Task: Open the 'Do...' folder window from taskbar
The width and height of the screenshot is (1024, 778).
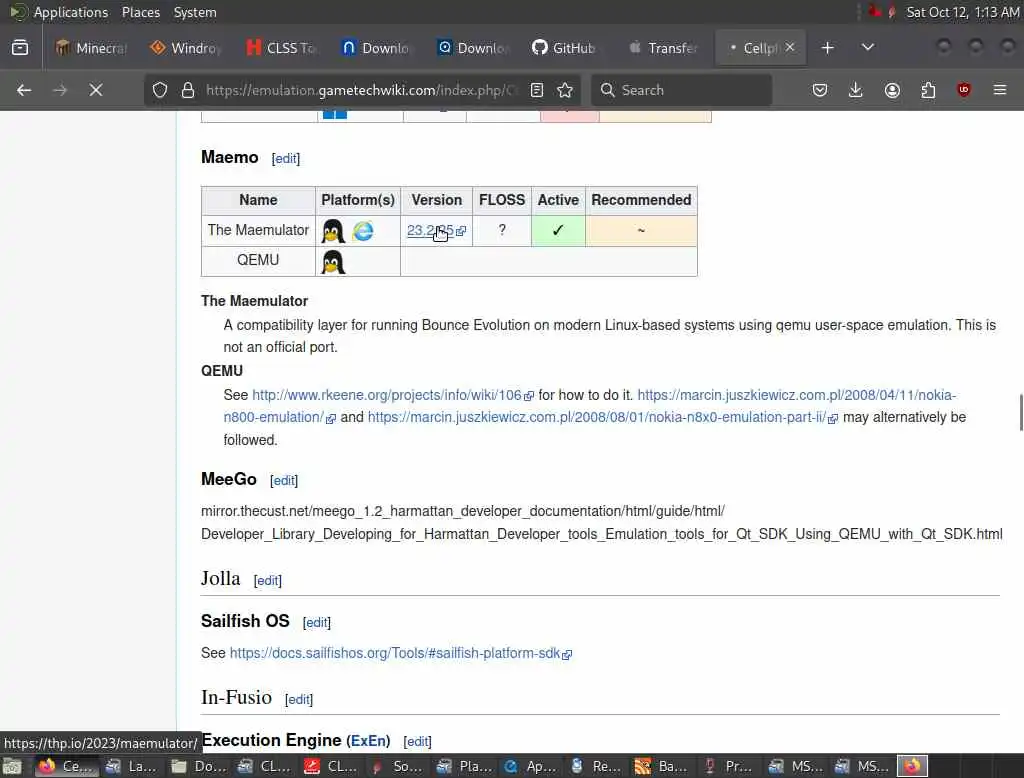Action: [x=199, y=766]
